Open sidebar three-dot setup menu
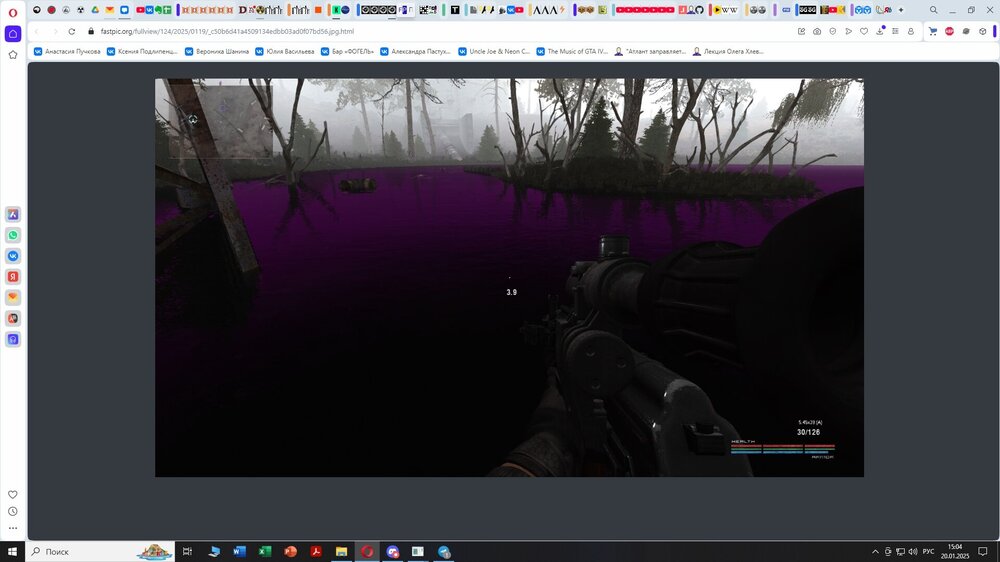1000x562 pixels. coord(13,528)
